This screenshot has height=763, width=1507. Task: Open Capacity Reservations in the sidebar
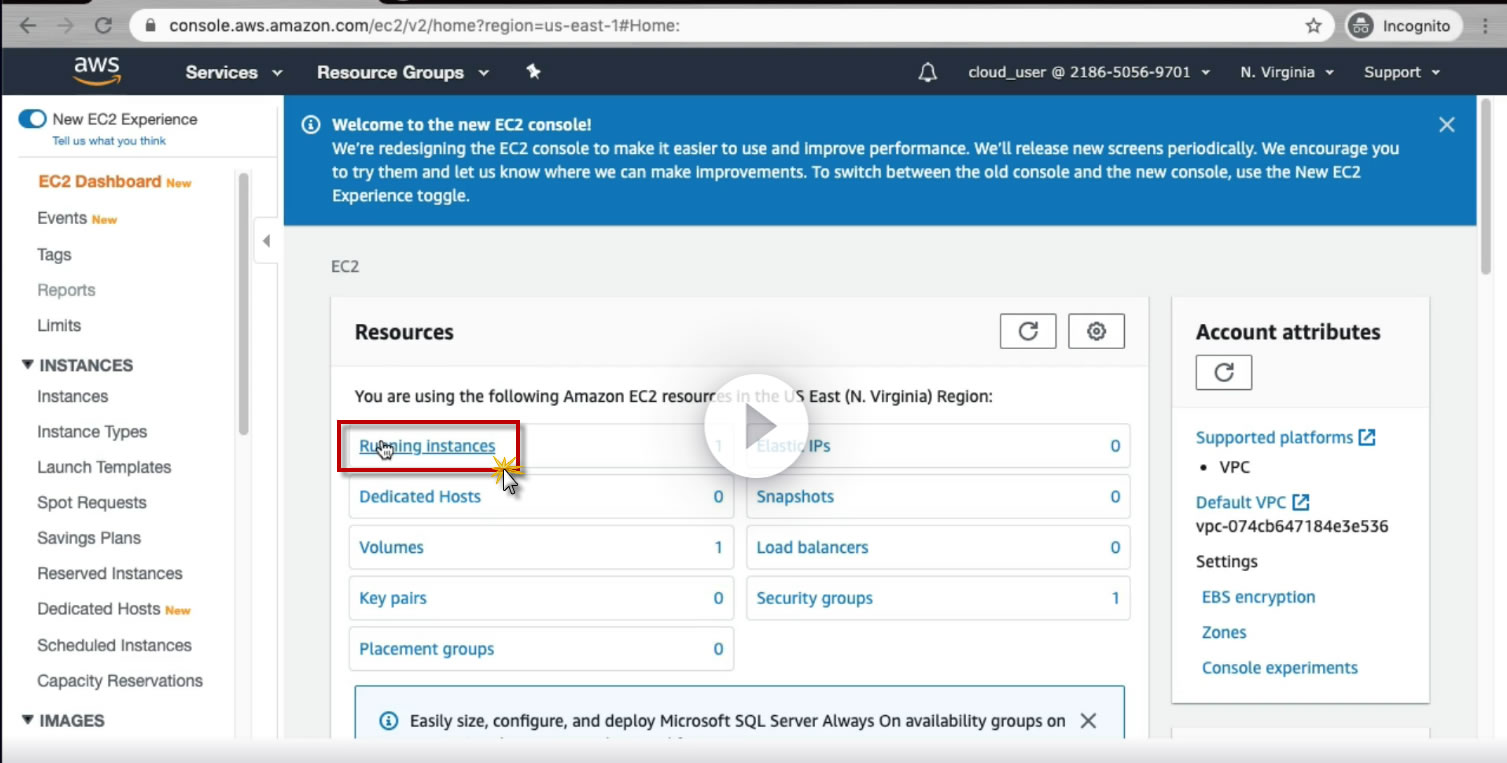(x=120, y=680)
